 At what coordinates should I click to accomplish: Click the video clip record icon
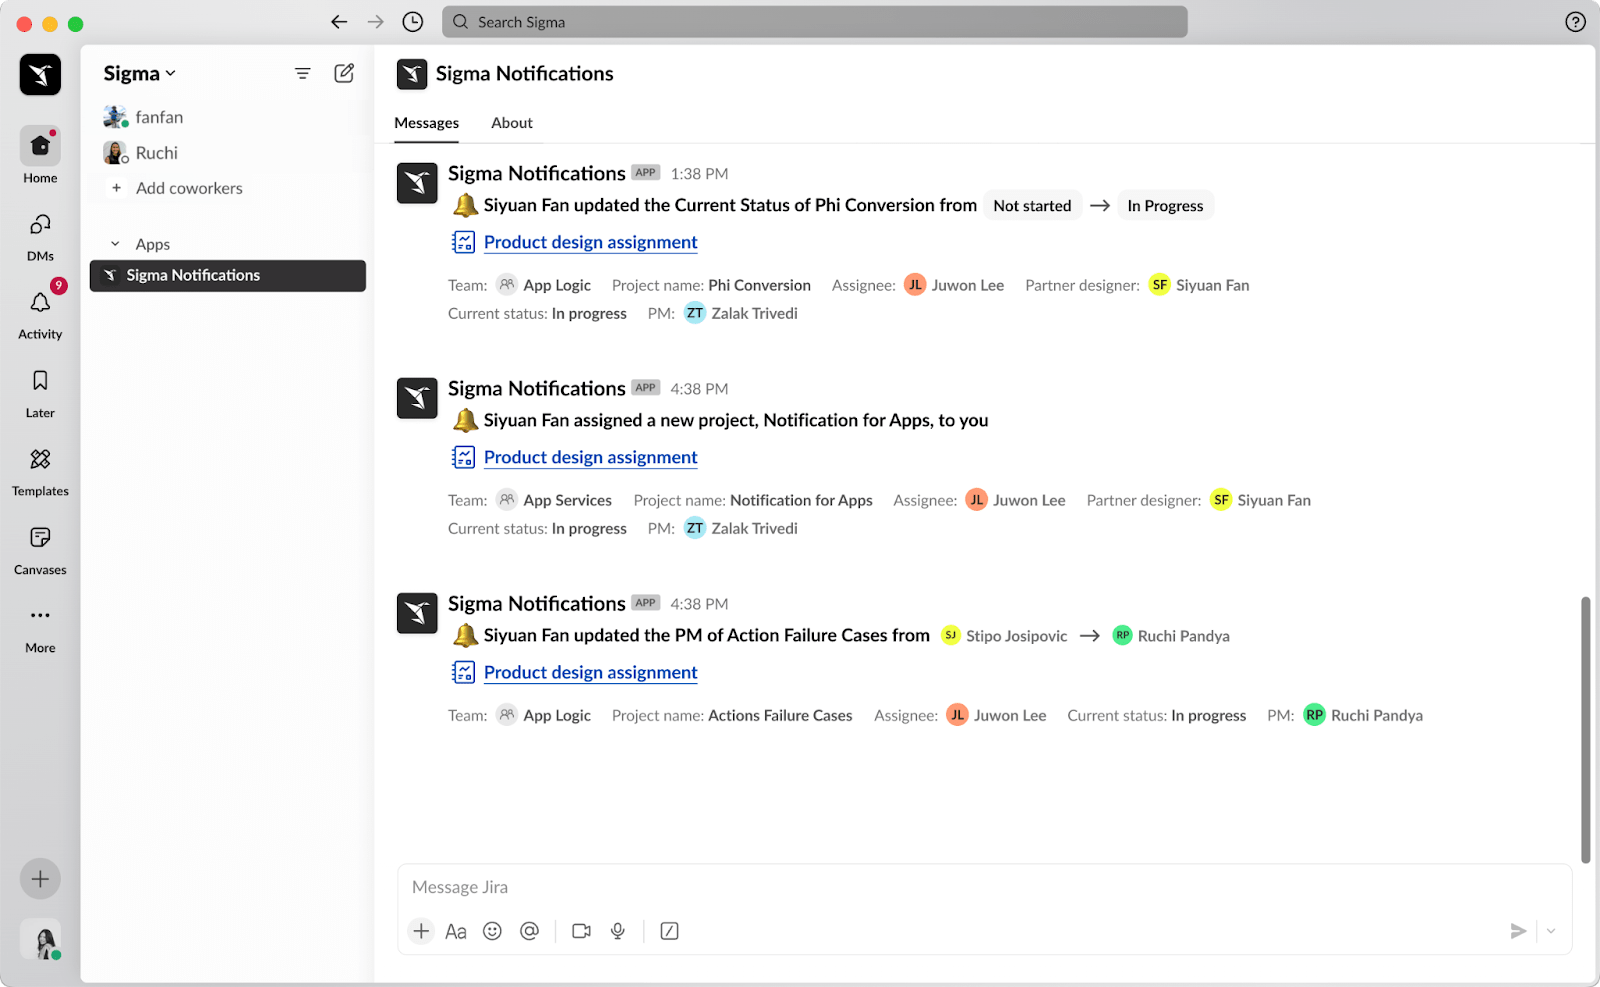pyautogui.click(x=581, y=931)
